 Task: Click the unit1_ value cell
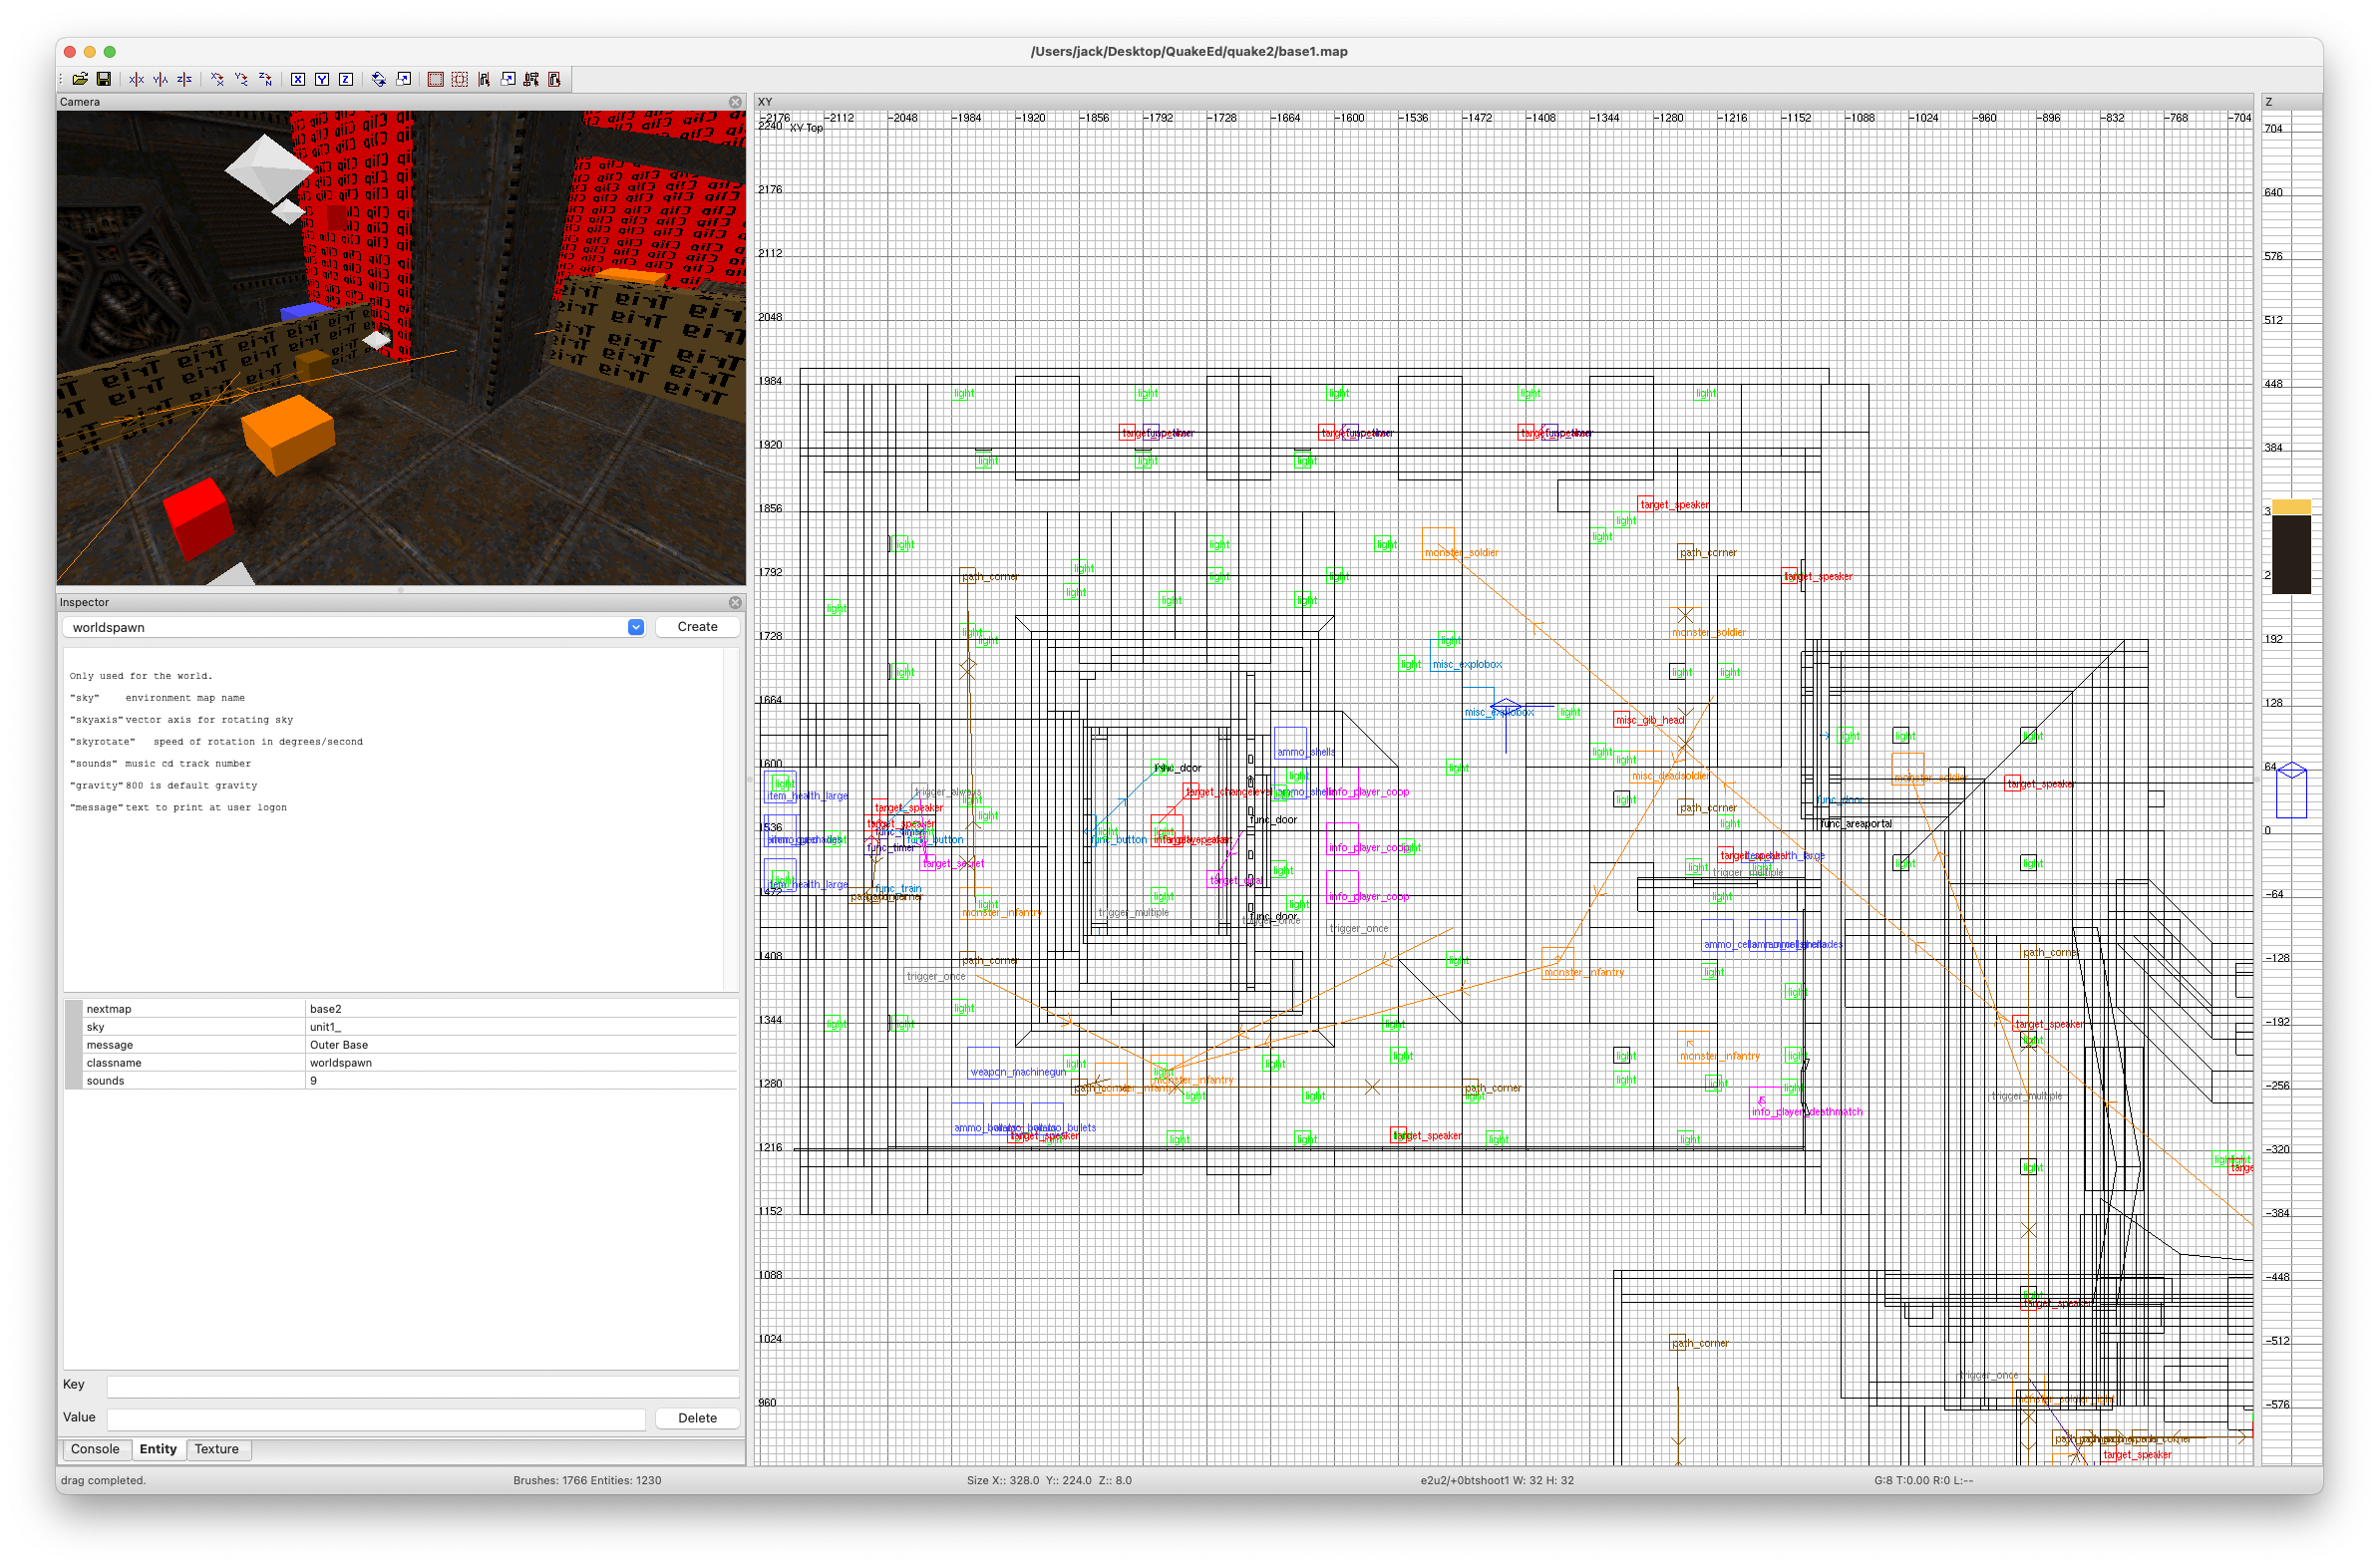522,1027
